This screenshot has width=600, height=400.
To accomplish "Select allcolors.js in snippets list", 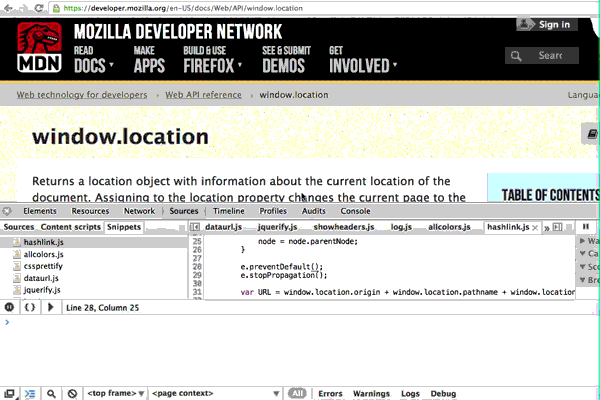I will tap(43, 254).
